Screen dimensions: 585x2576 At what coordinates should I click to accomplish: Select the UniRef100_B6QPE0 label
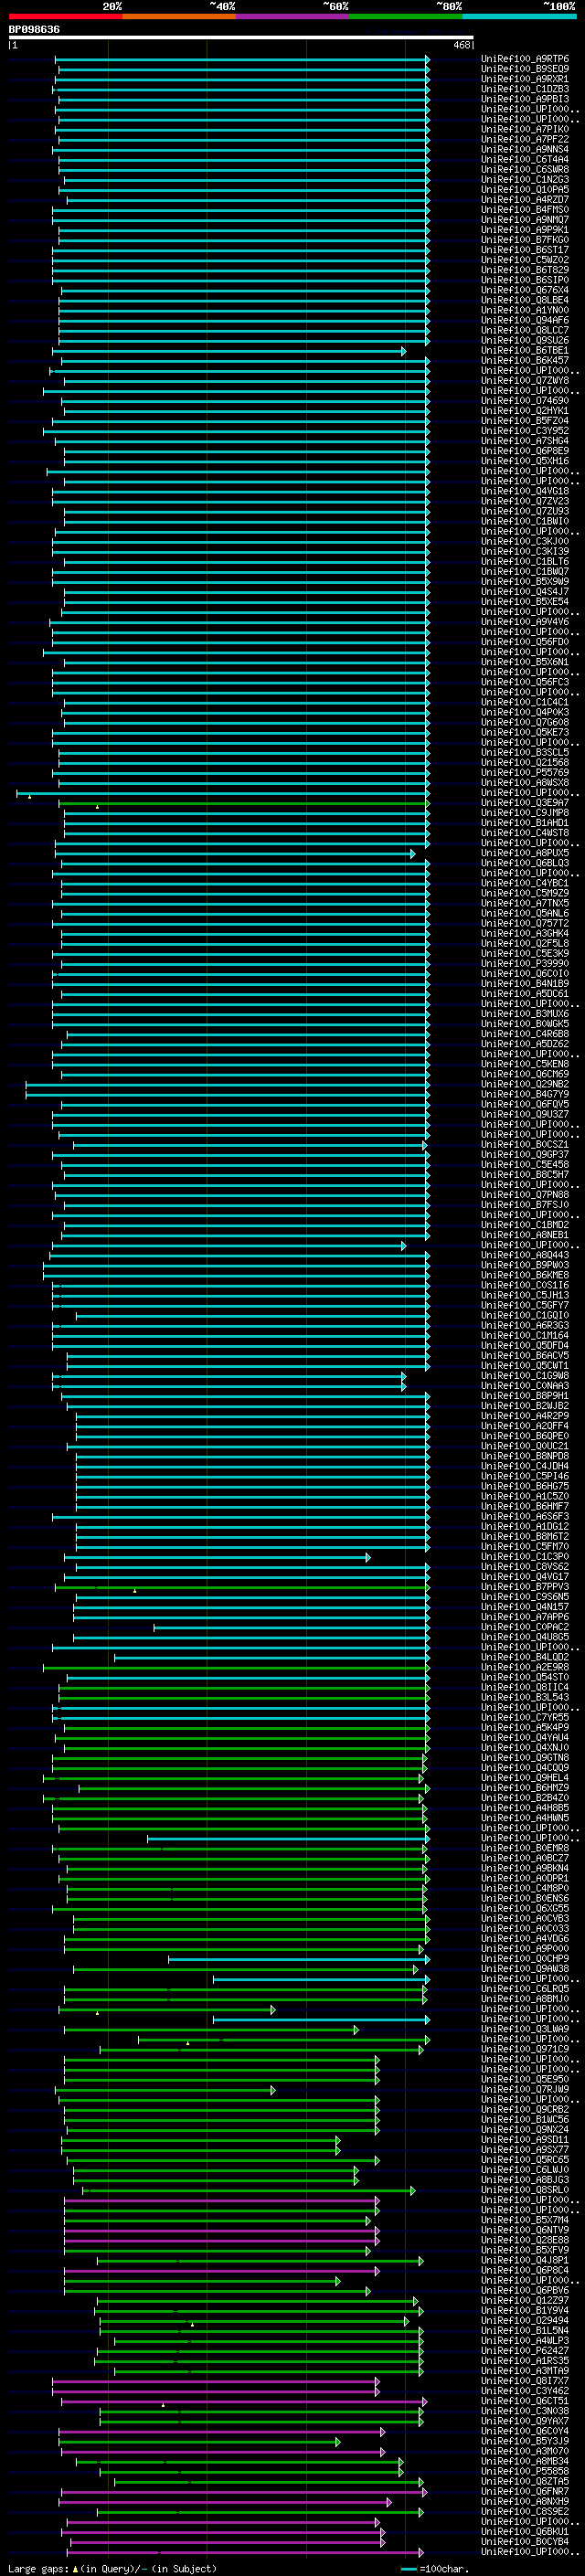pyautogui.click(x=524, y=1435)
